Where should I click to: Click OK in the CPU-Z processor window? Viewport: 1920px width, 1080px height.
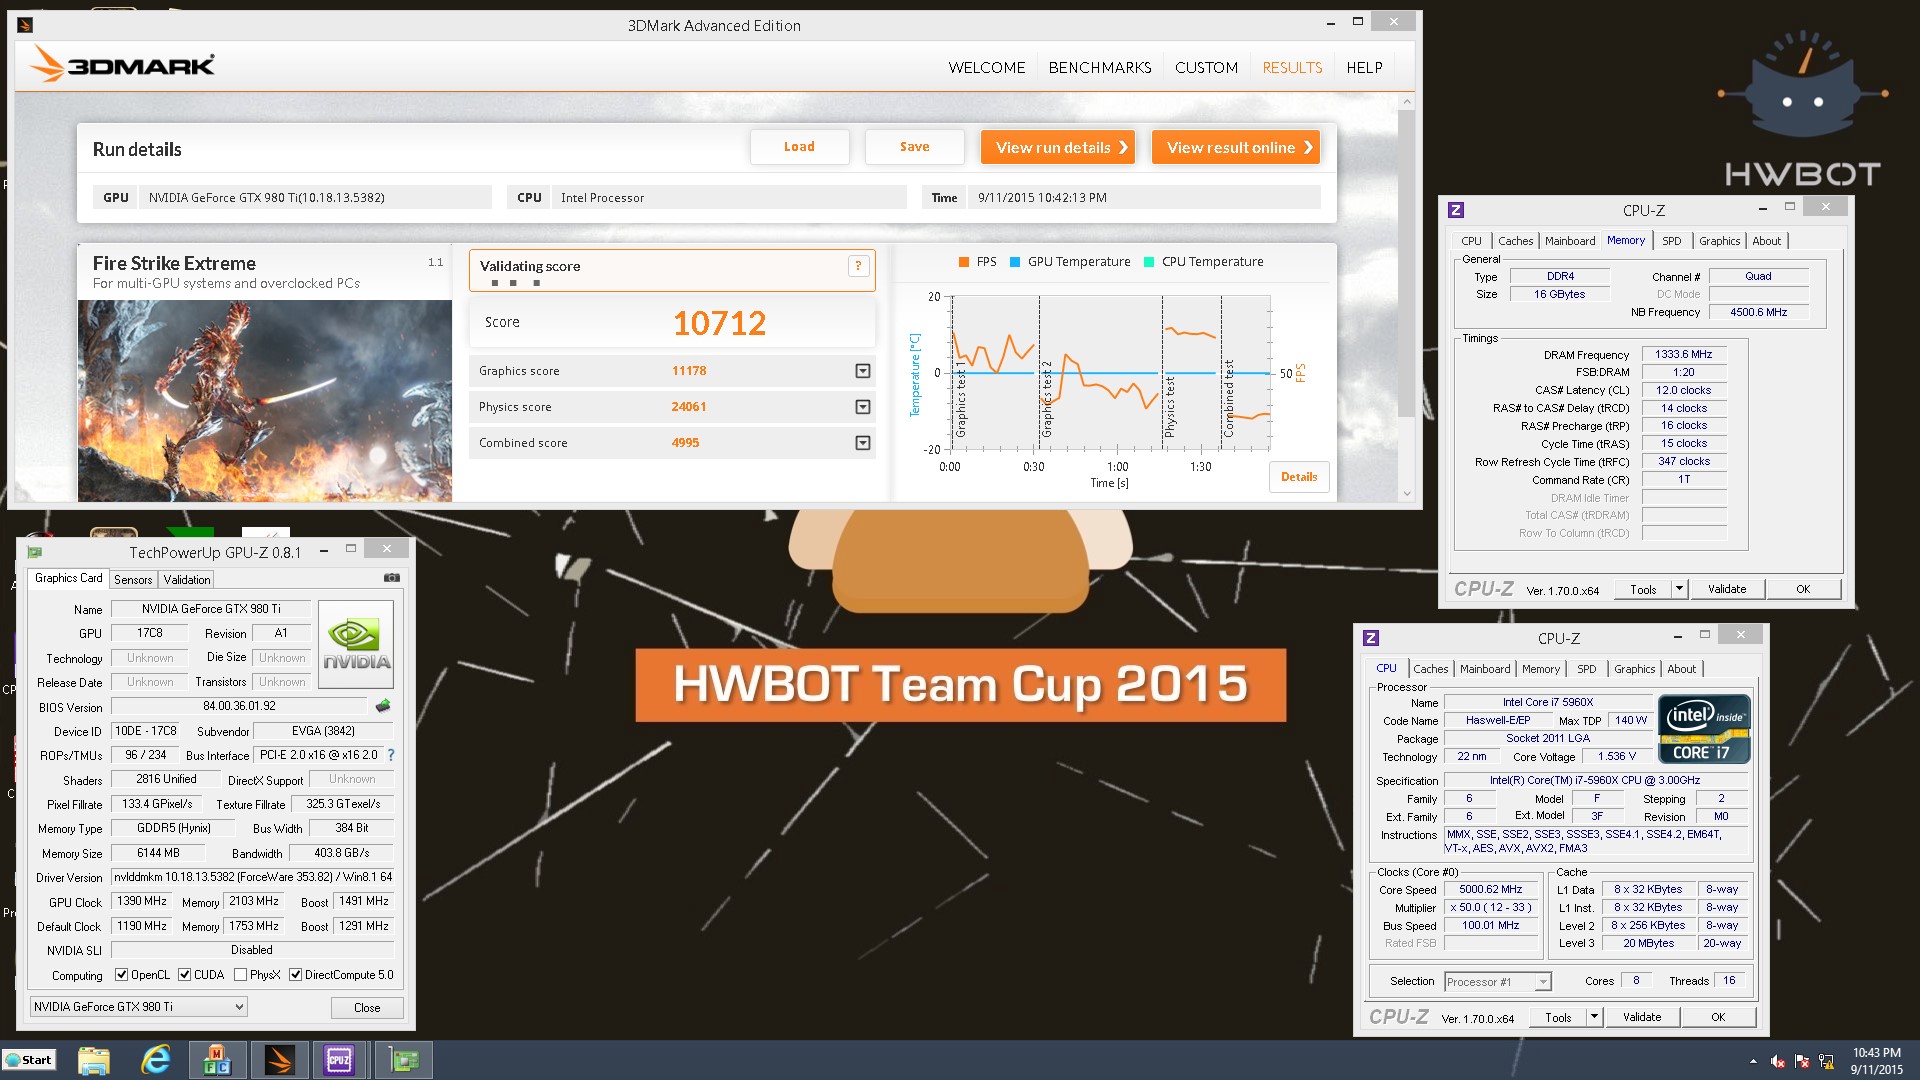(1718, 1017)
